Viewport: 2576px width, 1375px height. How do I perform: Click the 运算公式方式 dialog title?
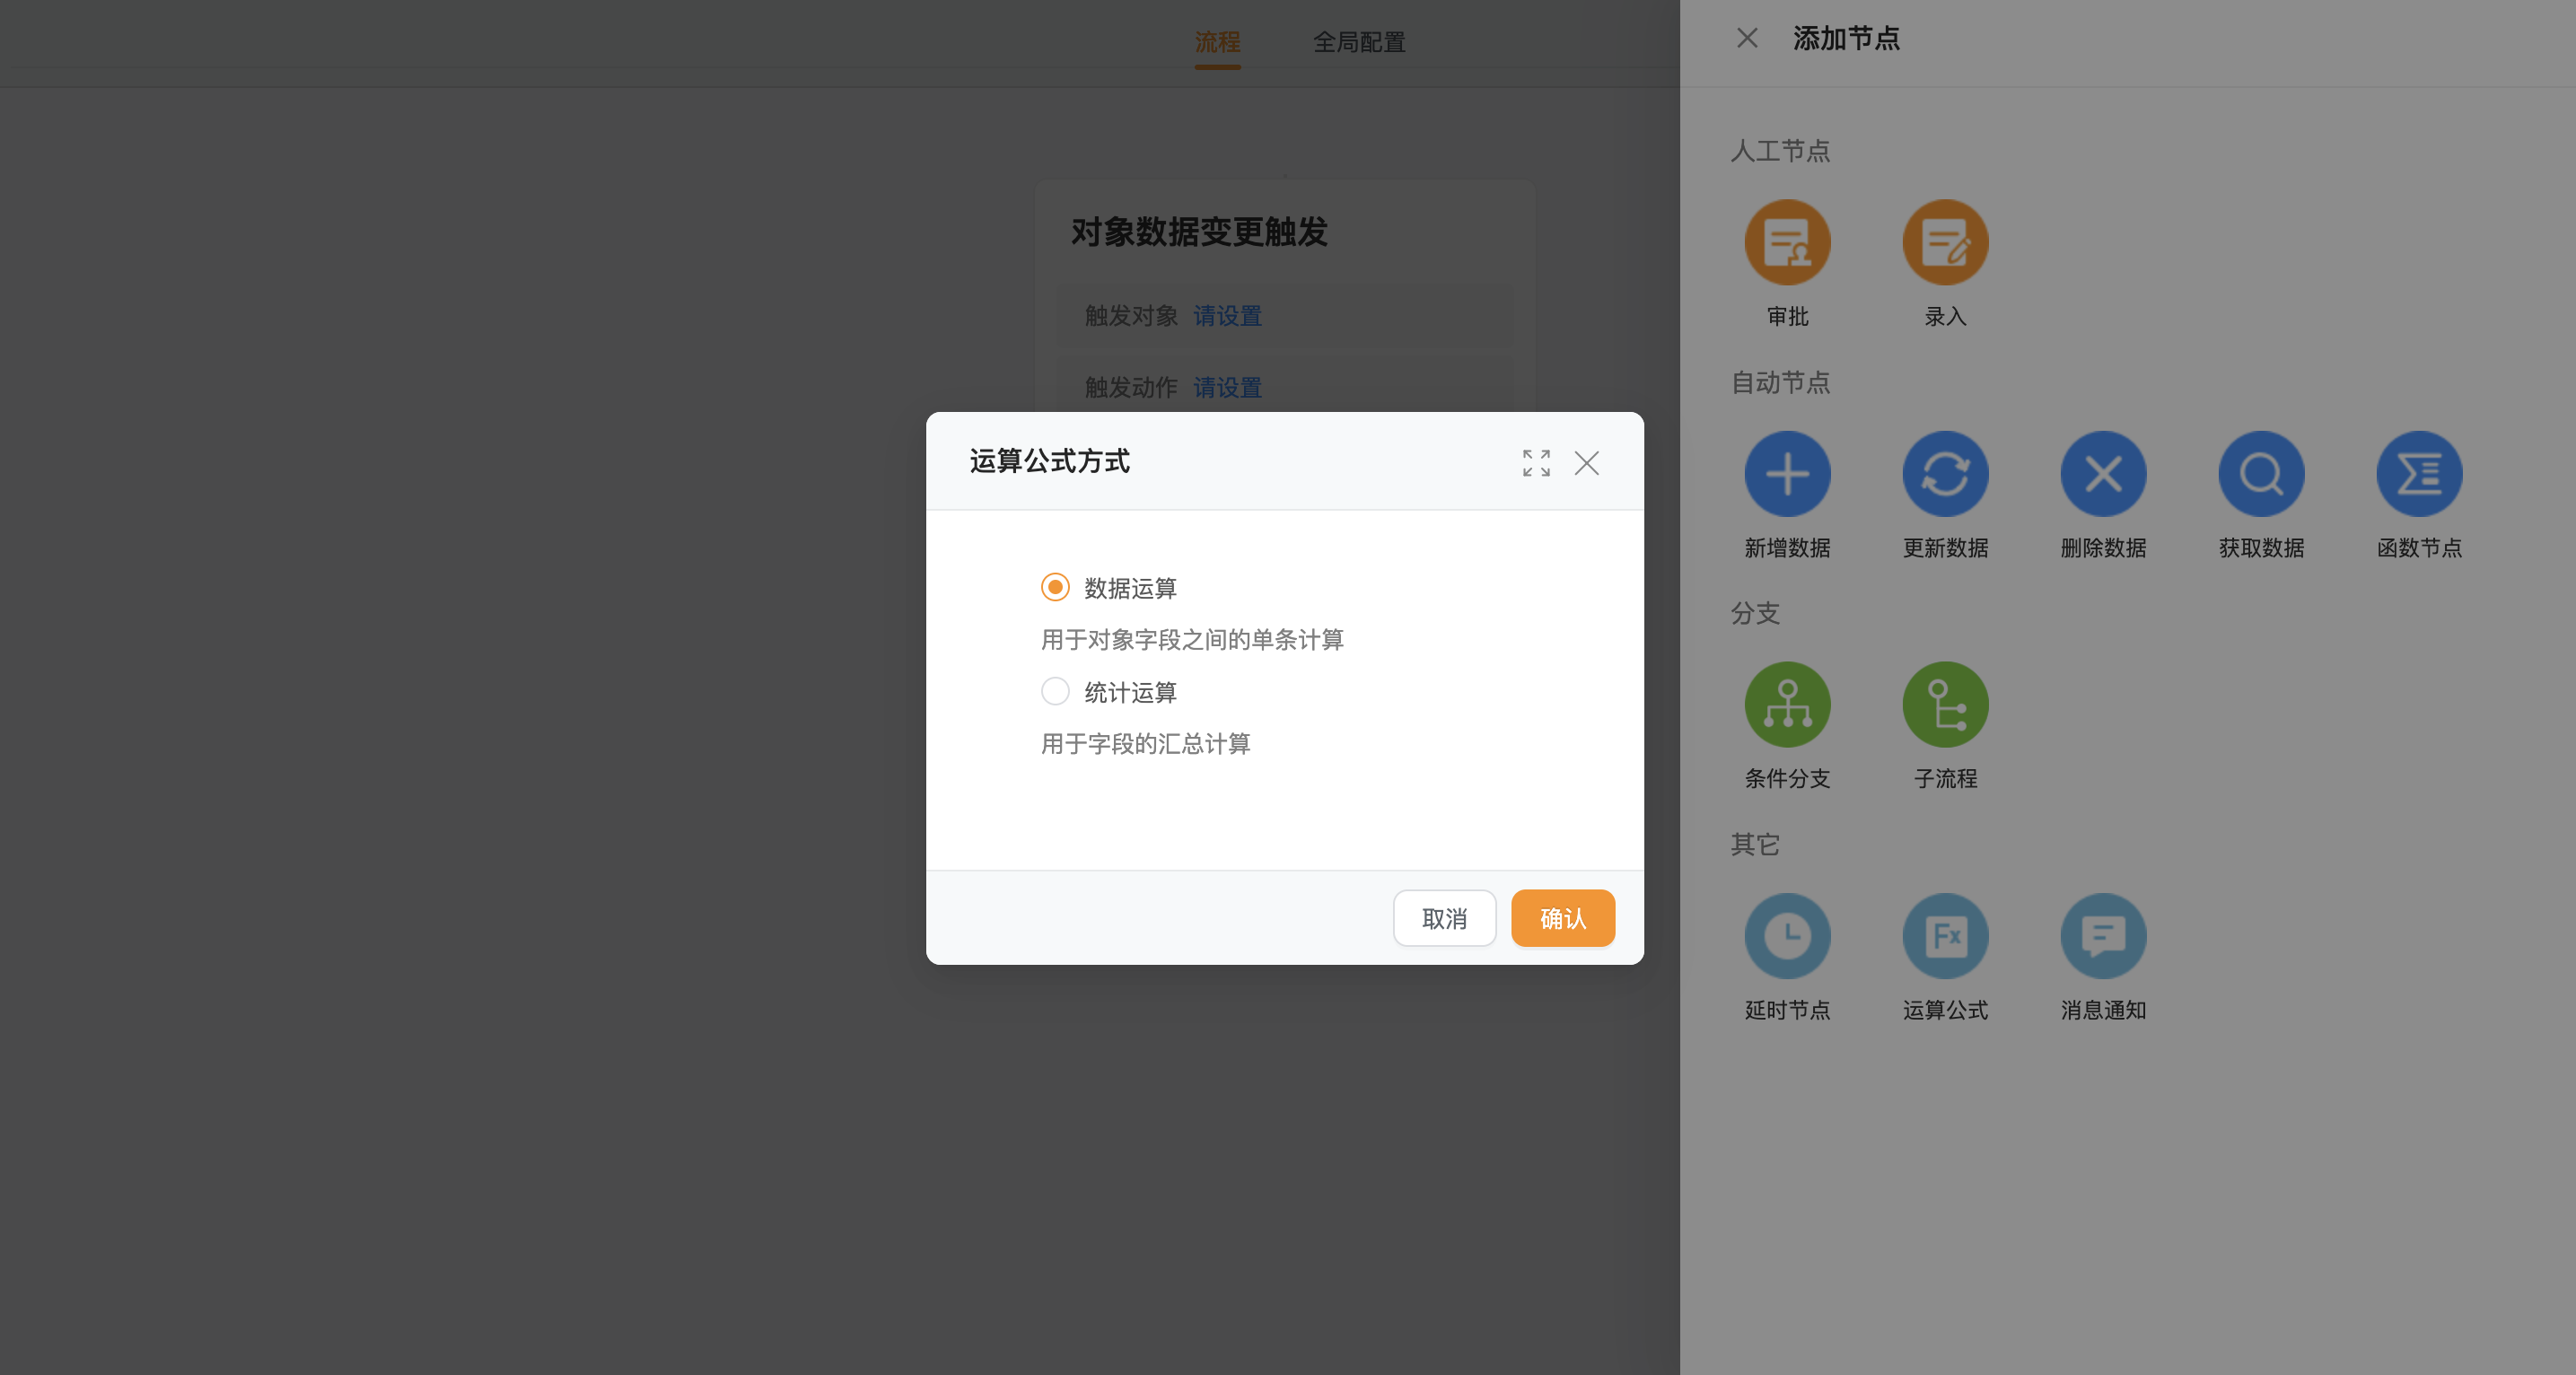[x=1049, y=461]
